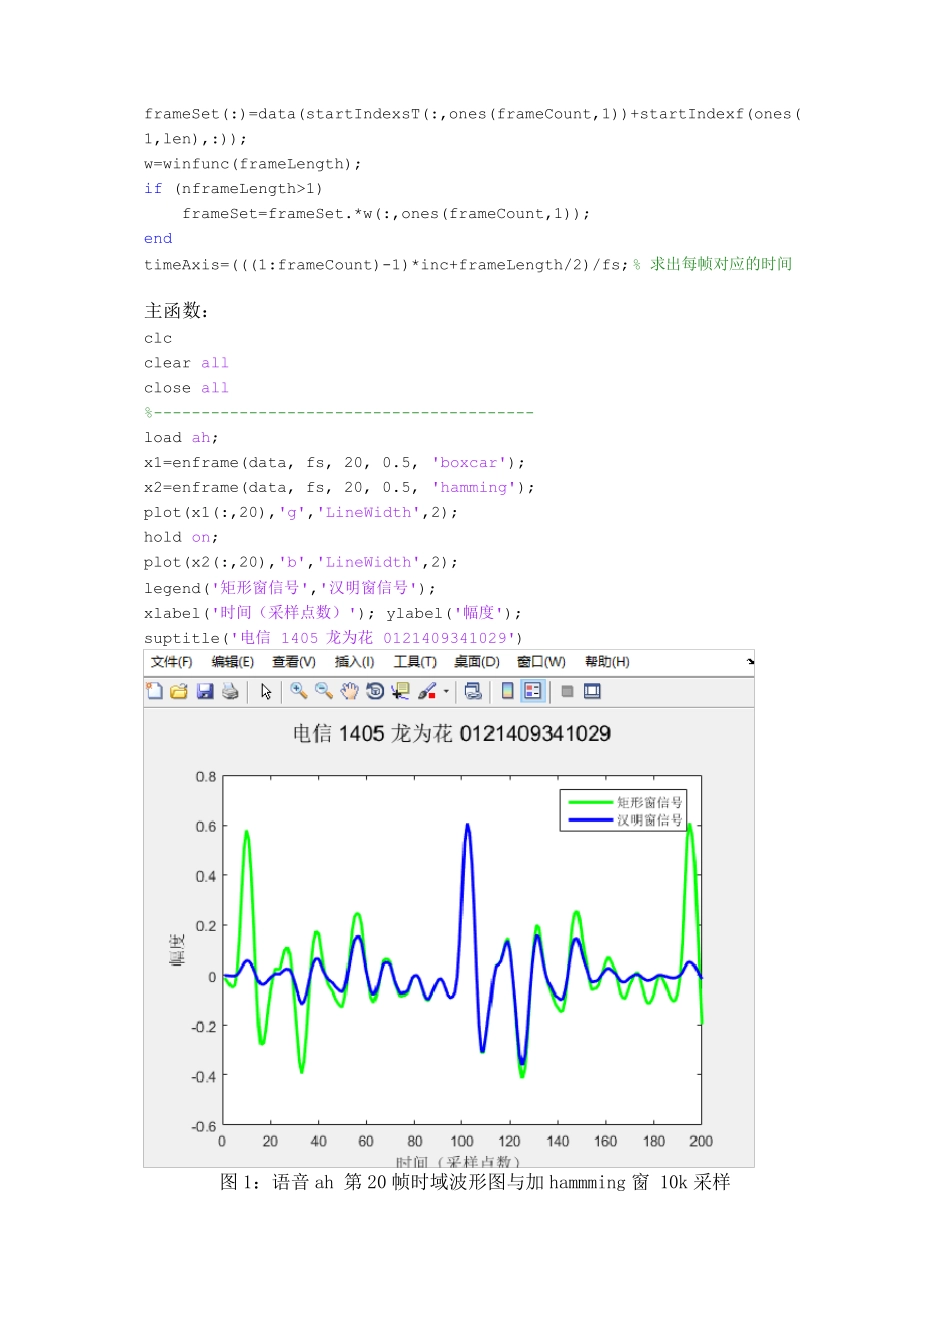The height and width of the screenshot is (1344, 950).
Task: Activate the Zoom In magnifier tool
Action: point(298,691)
